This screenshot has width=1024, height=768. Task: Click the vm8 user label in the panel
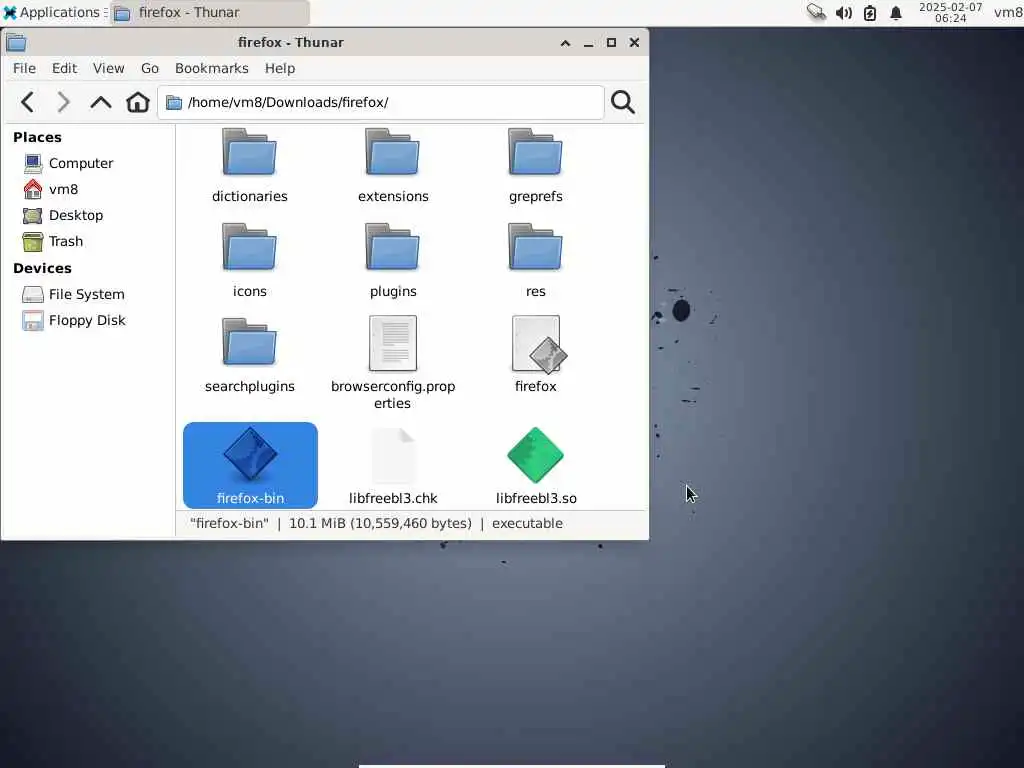(x=1008, y=12)
